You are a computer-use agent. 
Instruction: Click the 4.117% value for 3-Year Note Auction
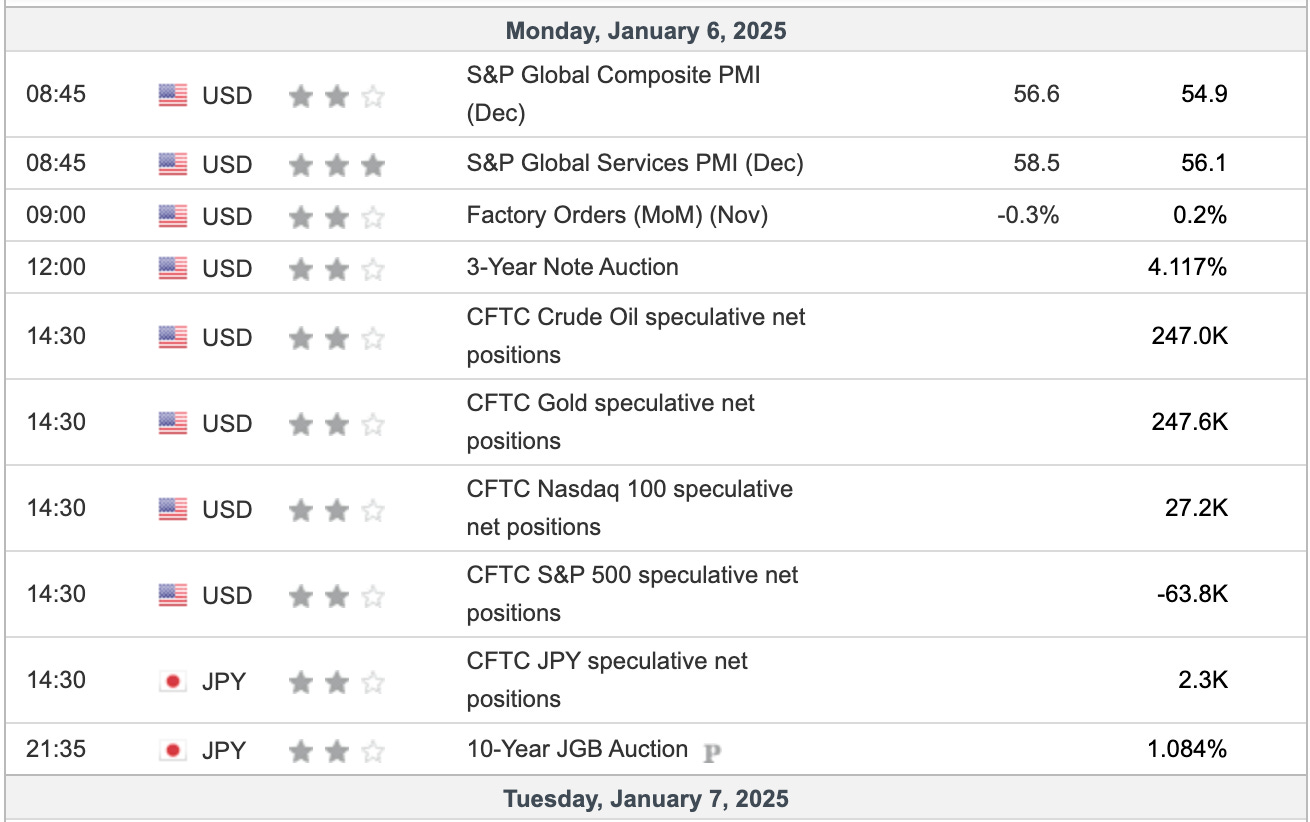click(x=1187, y=267)
